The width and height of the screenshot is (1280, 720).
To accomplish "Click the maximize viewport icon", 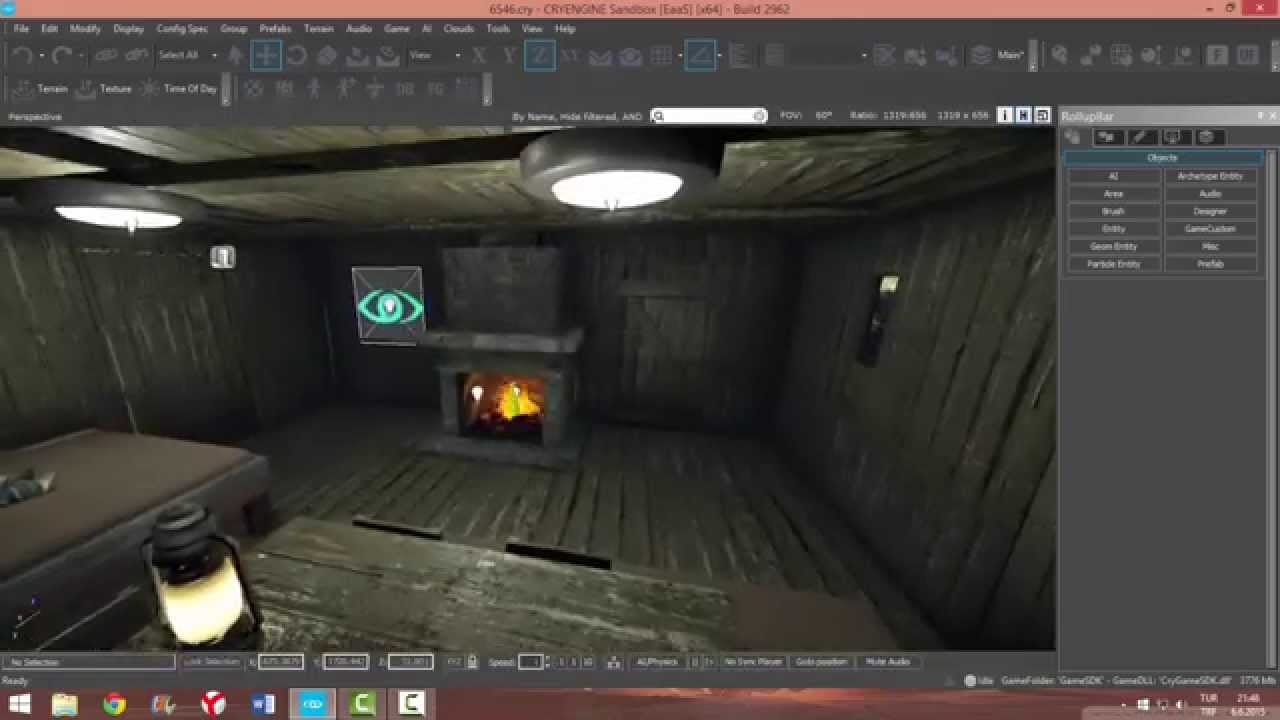I will point(1042,116).
